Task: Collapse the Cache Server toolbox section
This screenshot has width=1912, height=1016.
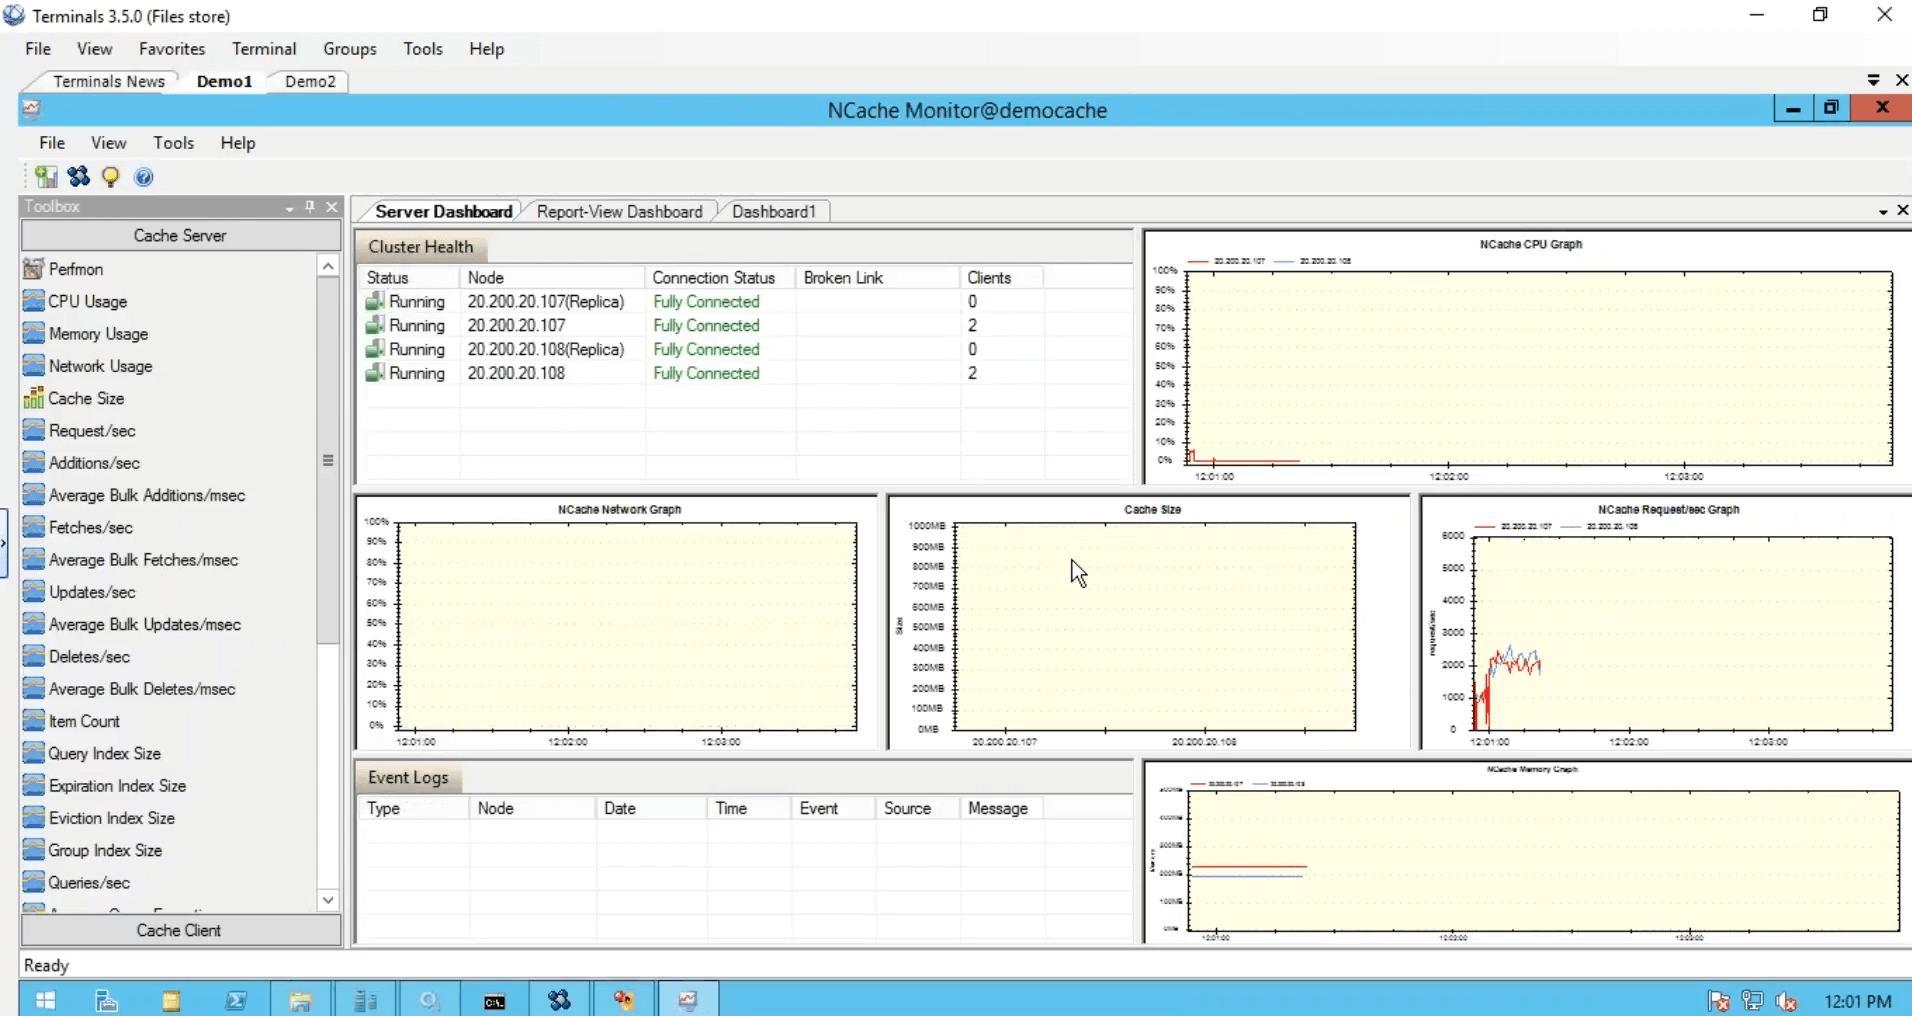Action: point(180,235)
